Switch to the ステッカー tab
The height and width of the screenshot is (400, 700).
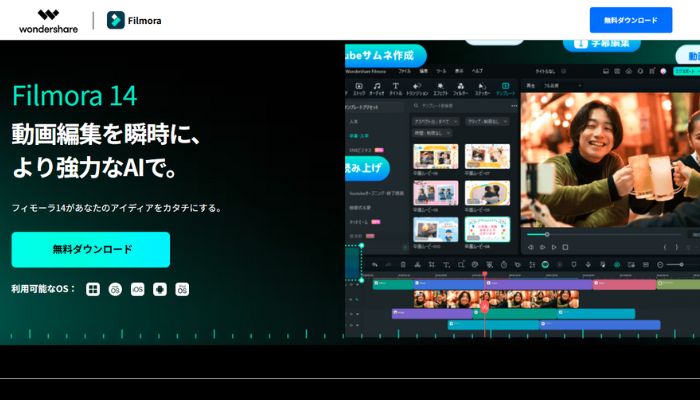click(482, 89)
